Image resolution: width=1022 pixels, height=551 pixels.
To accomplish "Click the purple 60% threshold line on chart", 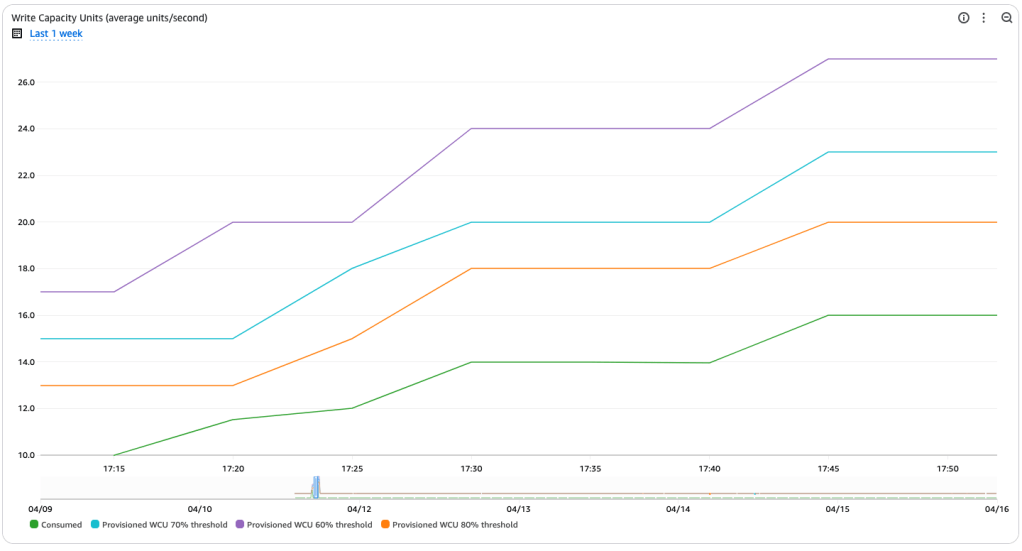I will 590,128.
